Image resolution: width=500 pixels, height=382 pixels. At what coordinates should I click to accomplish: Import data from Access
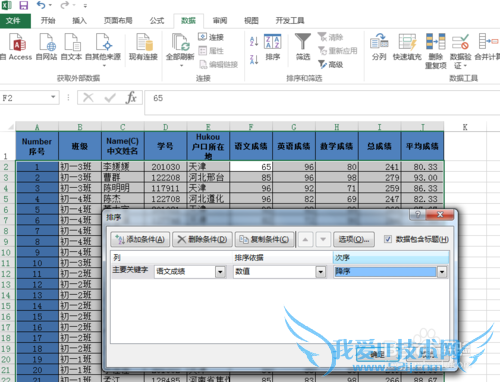[x=17, y=47]
